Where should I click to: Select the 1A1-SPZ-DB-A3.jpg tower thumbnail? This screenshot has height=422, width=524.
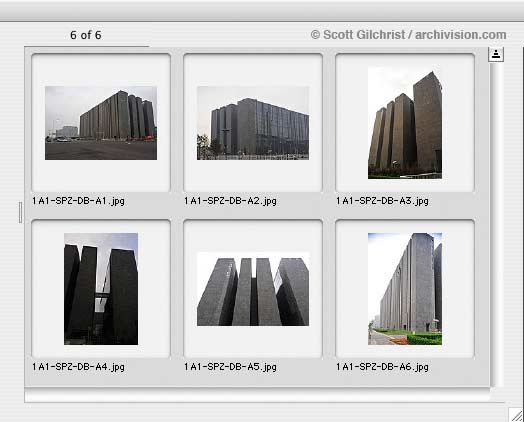pyautogui.click(x=405, y=123)
